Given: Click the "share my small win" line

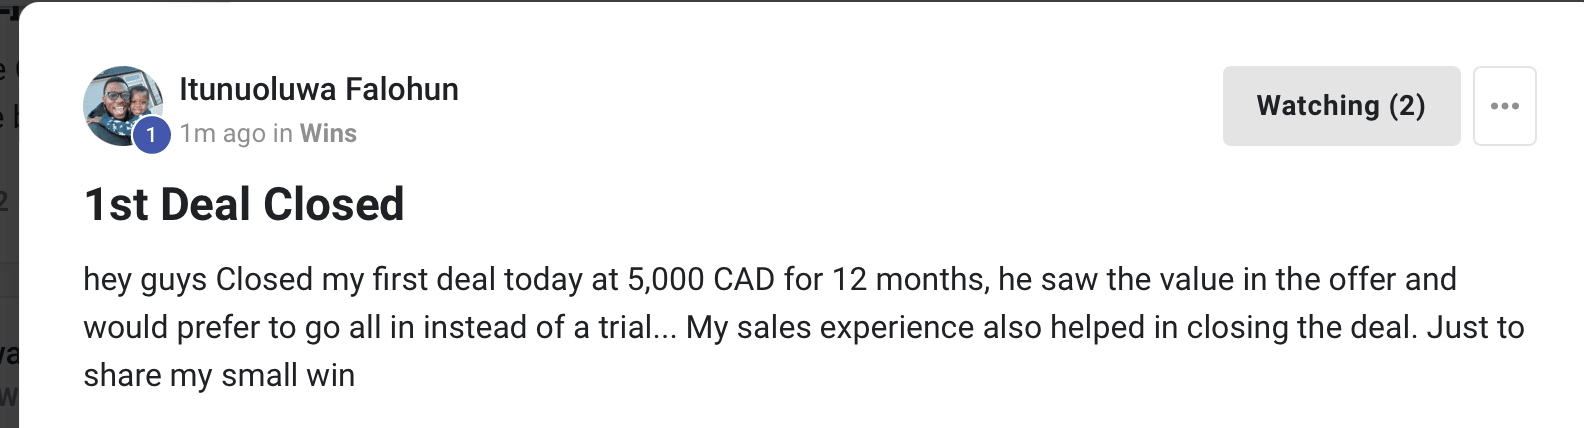Looking at the screenshot, I should tap(219, 375).
